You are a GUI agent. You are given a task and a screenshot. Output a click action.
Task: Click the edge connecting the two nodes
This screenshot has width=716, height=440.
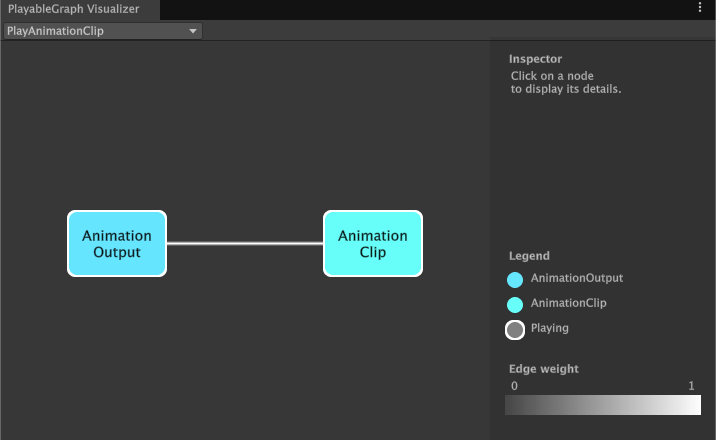[x=245, y=243]
